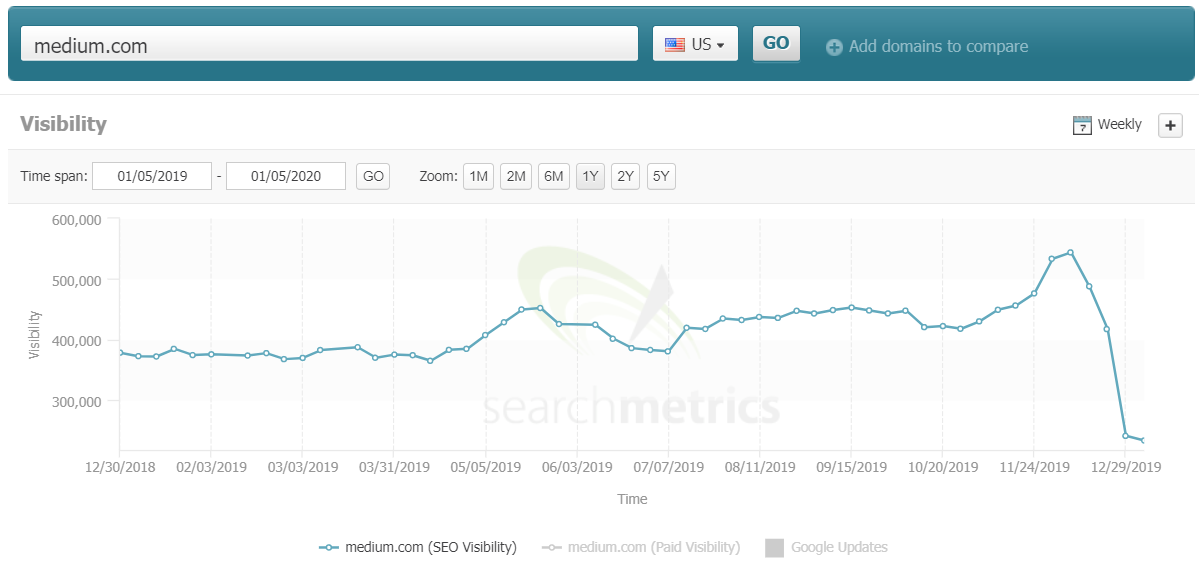Screen dimensions: 1199x566
Task: Open the US country dropdown
Action: click(695, 44)
